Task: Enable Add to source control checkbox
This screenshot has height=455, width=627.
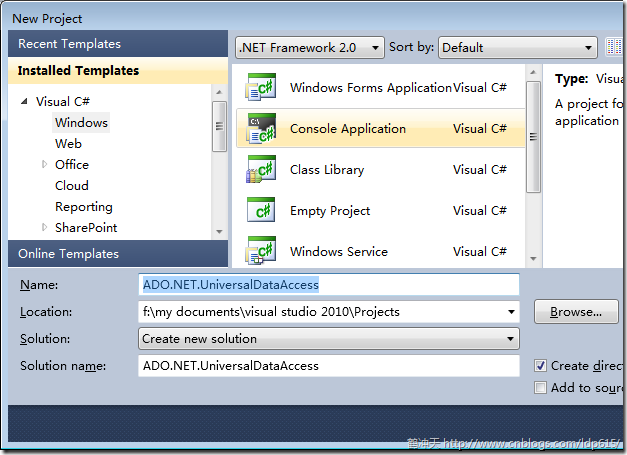Action: (540, 387)
